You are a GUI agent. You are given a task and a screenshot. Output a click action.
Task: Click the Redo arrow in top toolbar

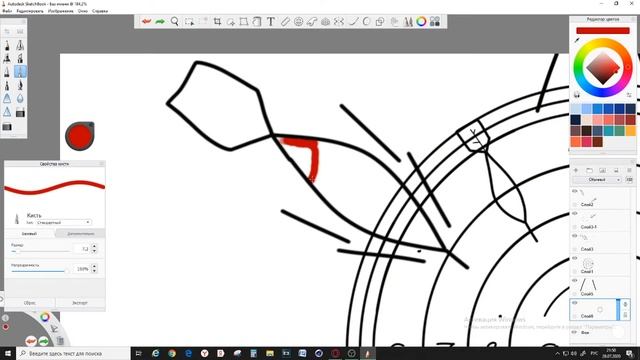(160, 21)
